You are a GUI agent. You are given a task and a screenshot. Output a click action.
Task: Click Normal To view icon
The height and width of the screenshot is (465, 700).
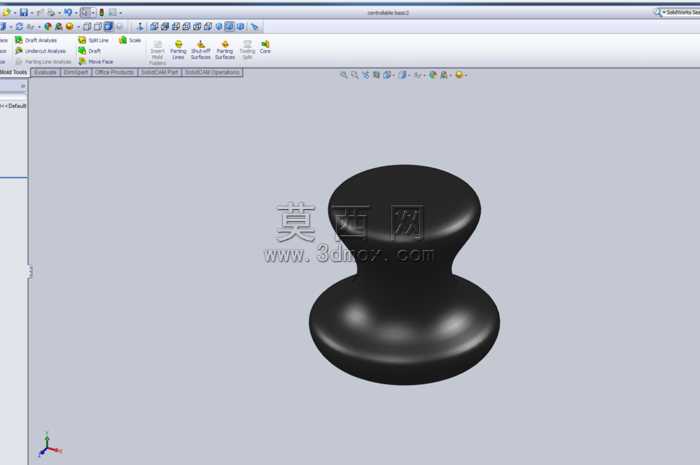coord(141,27)
